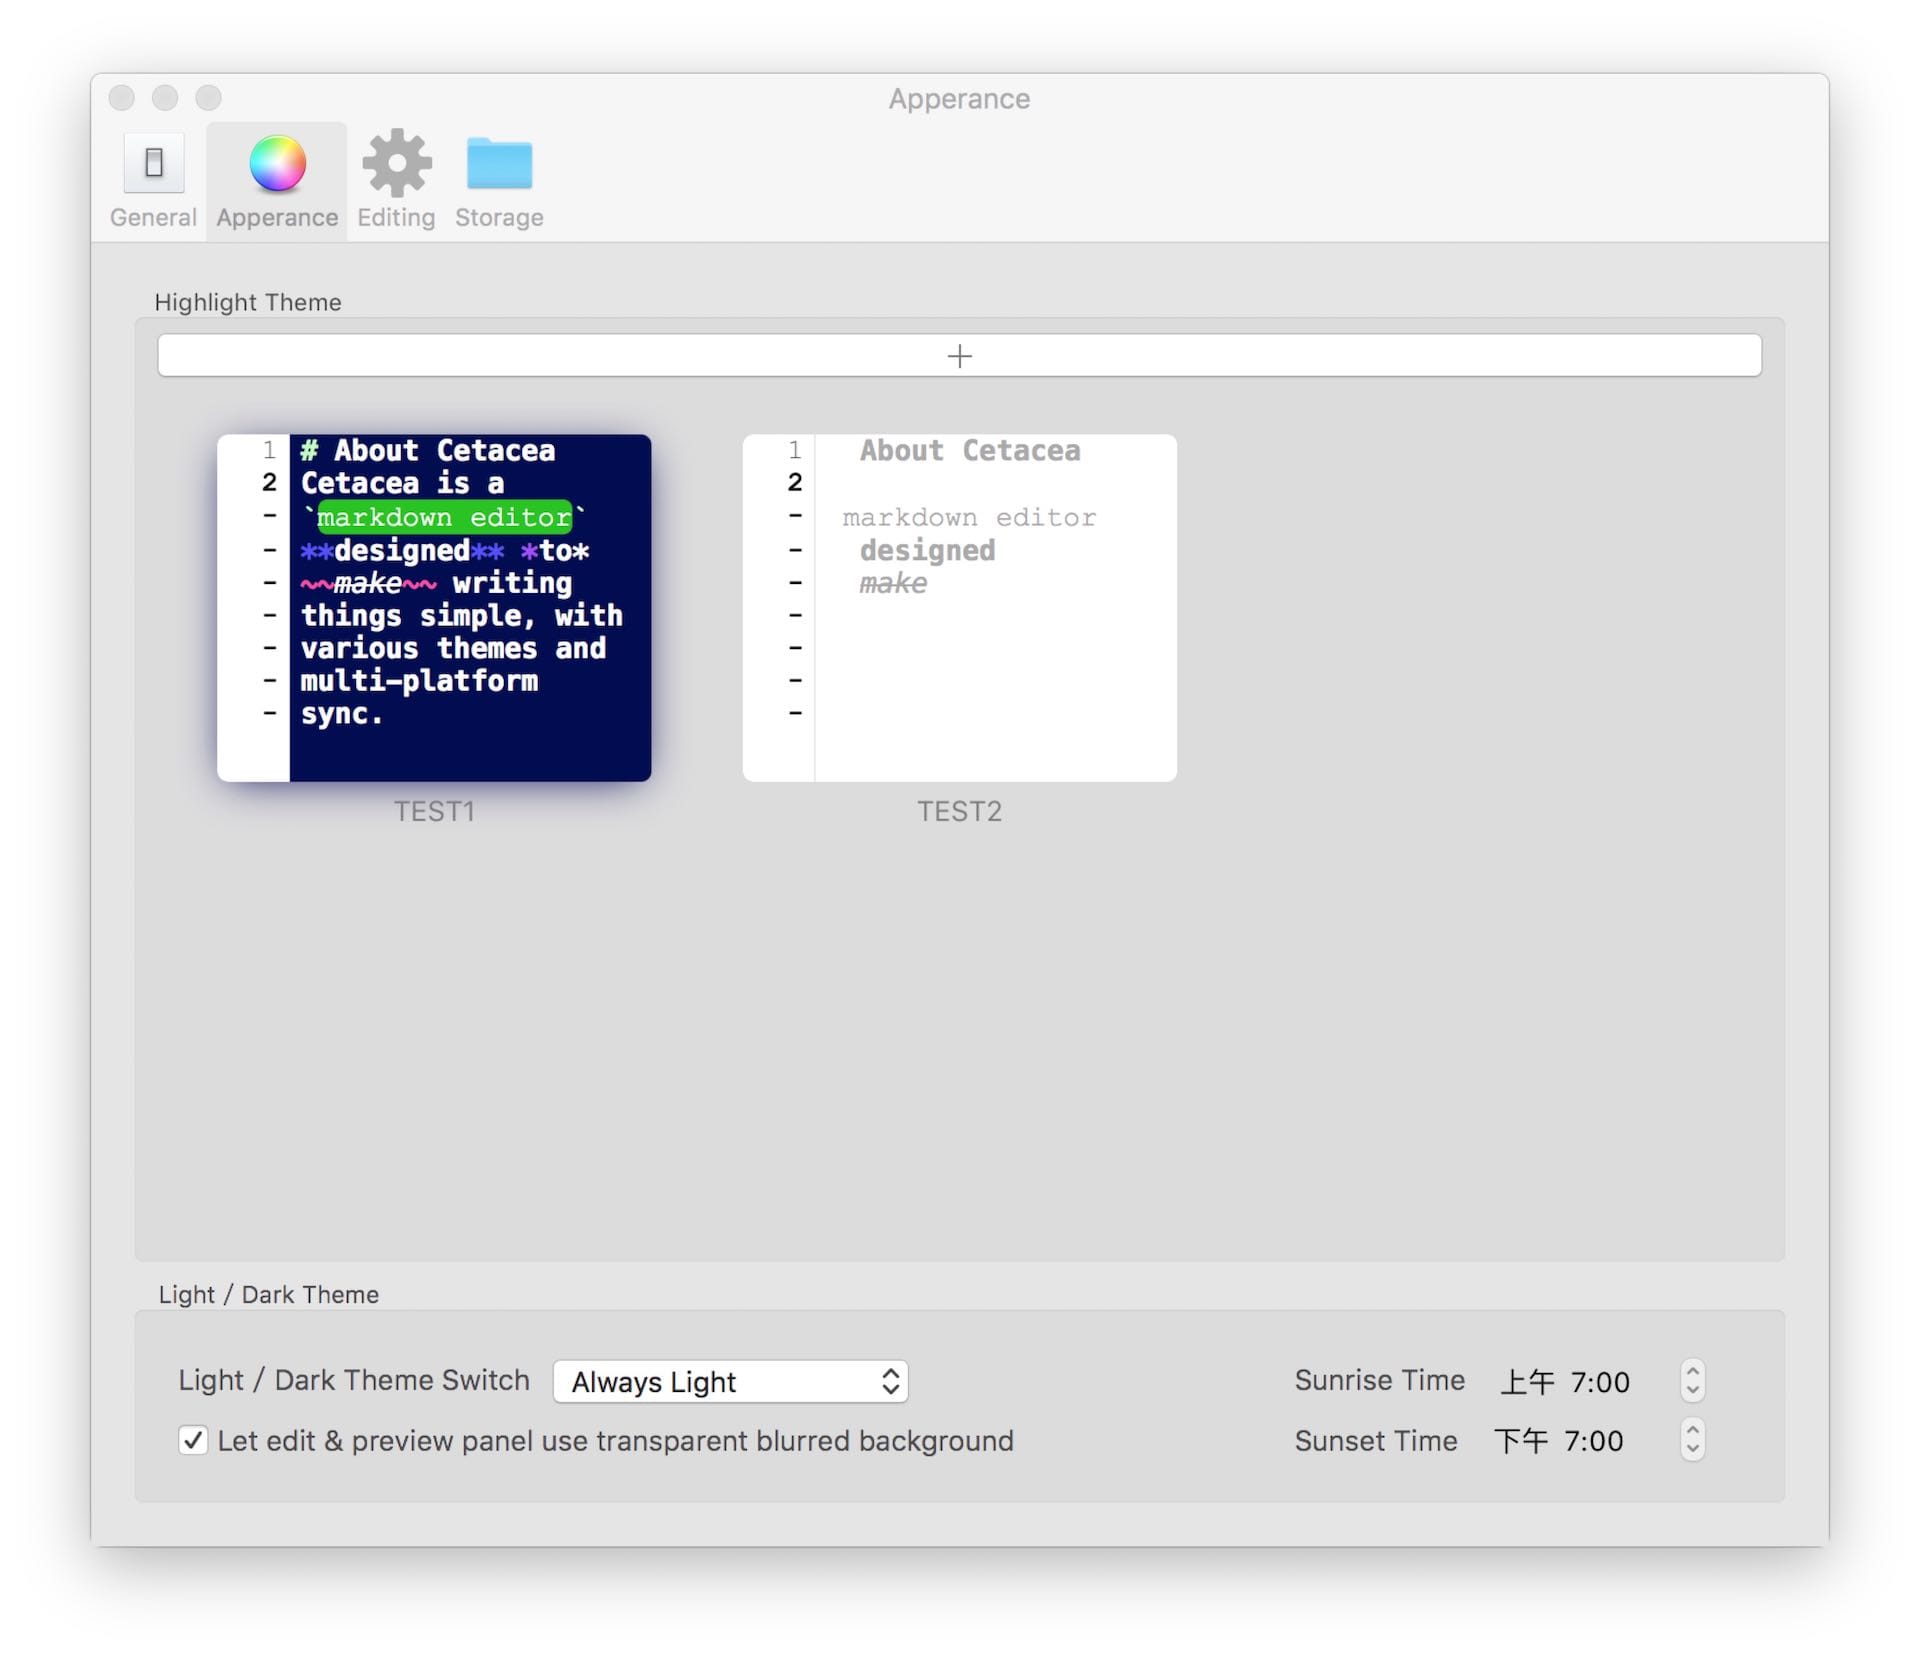Open the Editing gear icon
The width and height of the screenshot is (1920, 1655).
pyautogui.click(x=396, y=163)
